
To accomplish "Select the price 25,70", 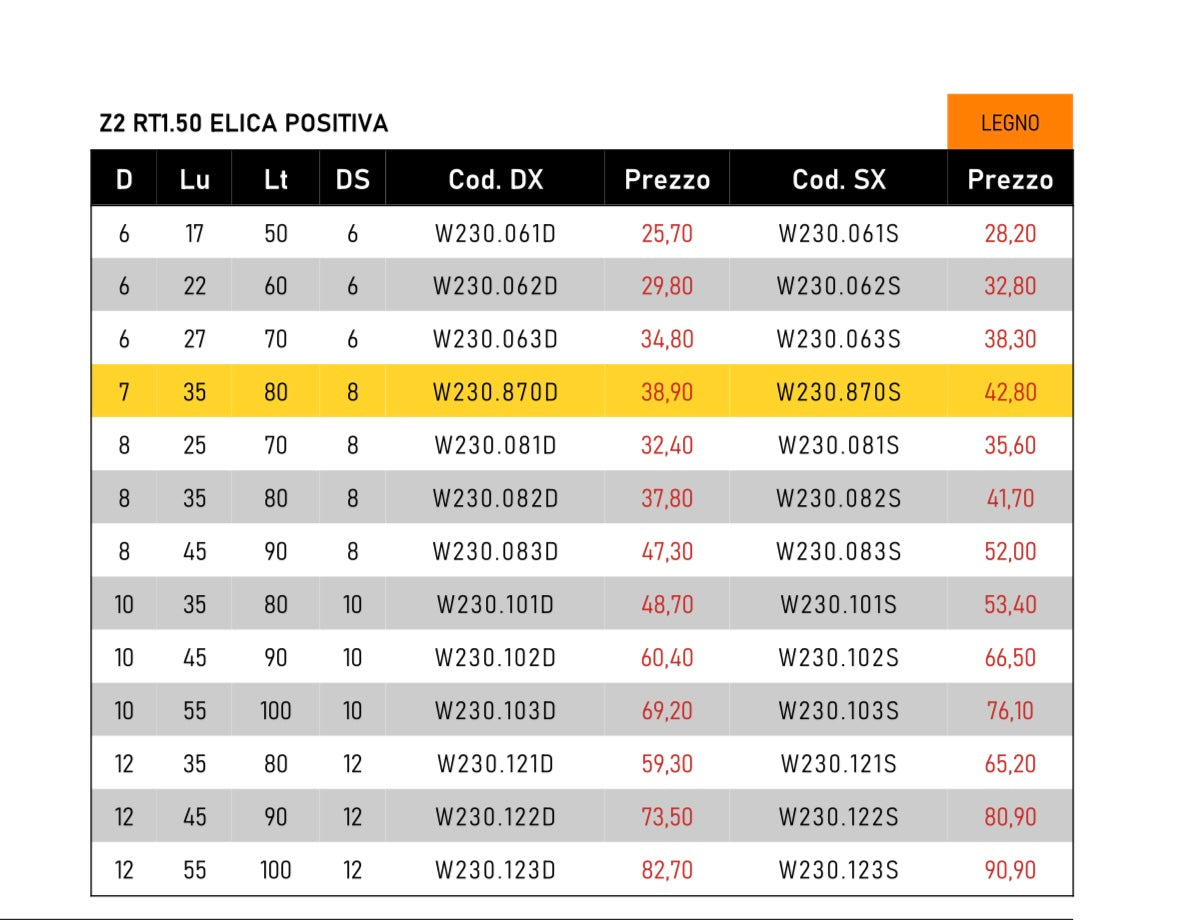I will click(x=667, y=234).
